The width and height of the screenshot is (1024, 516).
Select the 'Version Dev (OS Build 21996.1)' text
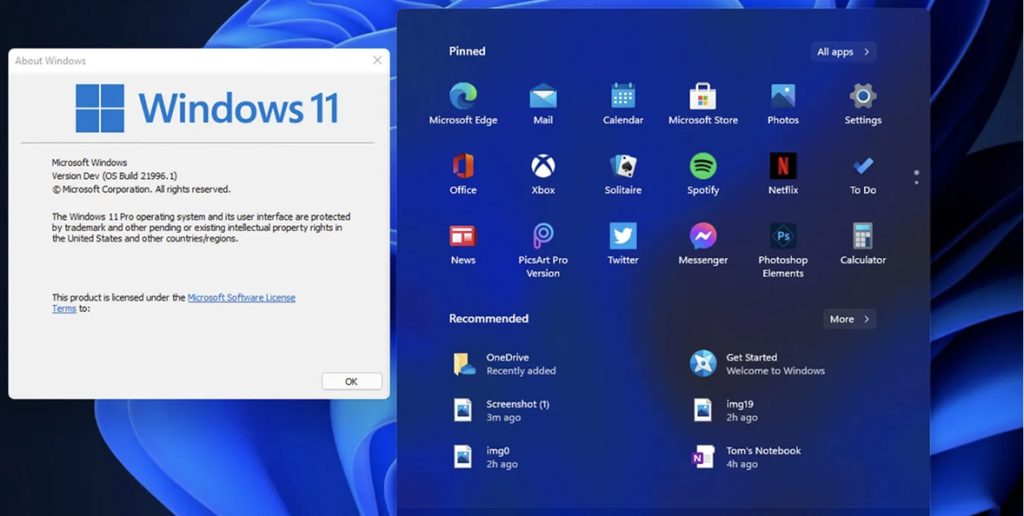coord(114,176)
